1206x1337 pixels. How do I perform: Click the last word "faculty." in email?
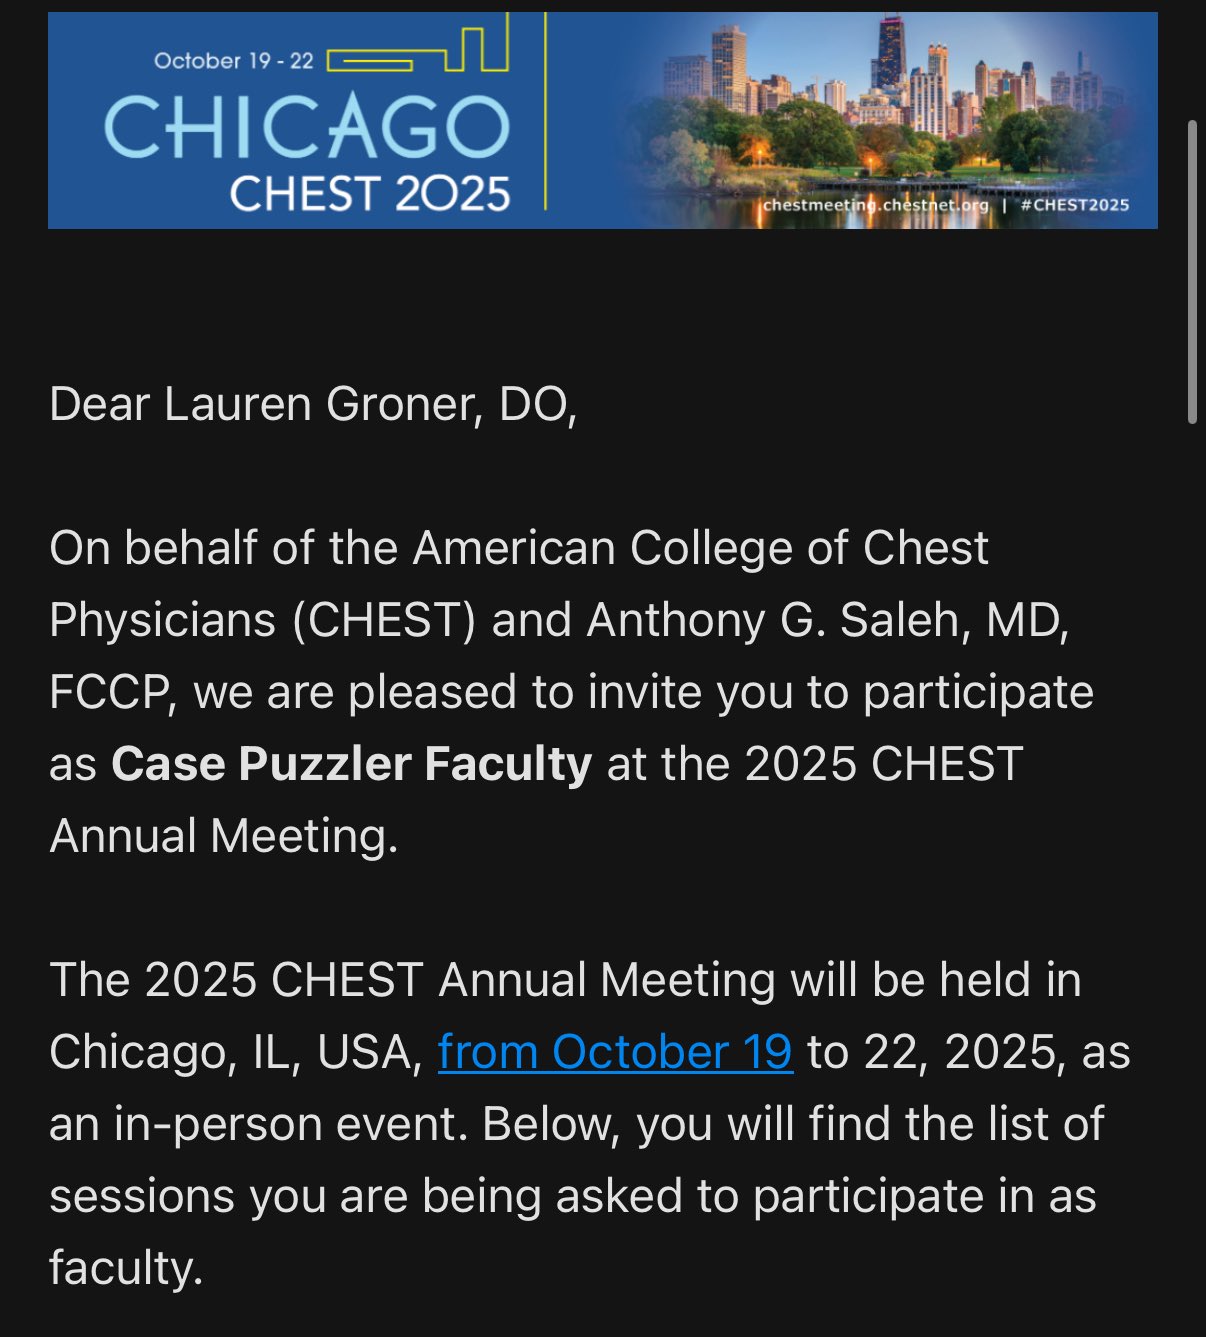point(126,1269)
